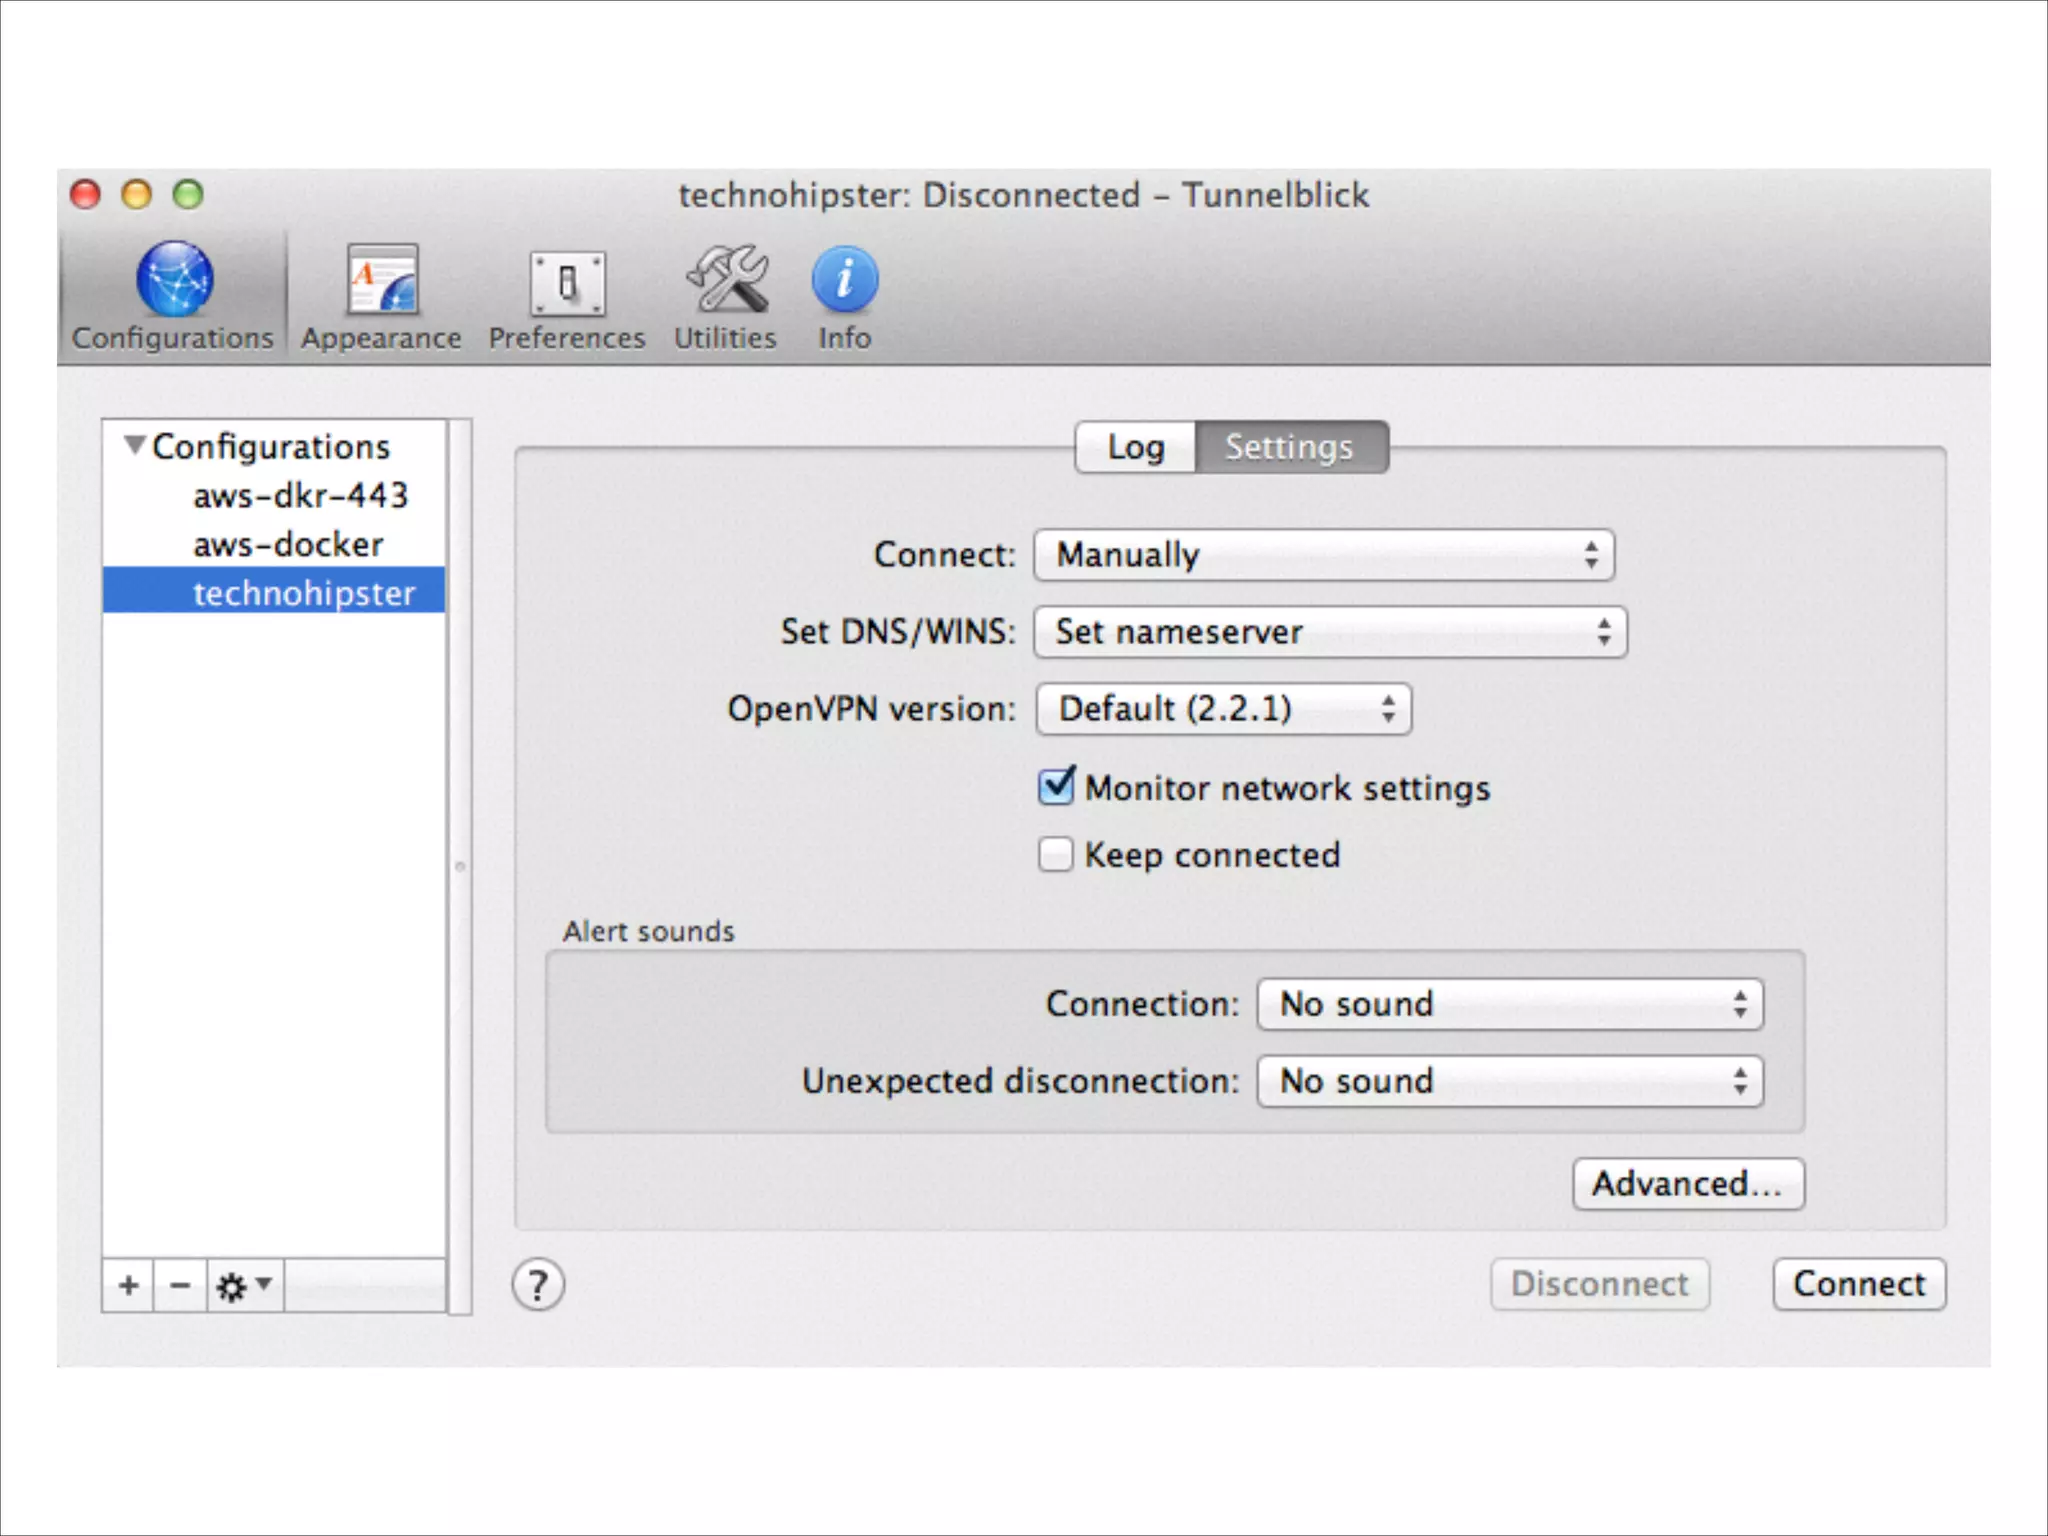This screenshot has width=2048, height=1536.
Task: Open the OpenVPN version dropdown
Action: (1224, 709)
